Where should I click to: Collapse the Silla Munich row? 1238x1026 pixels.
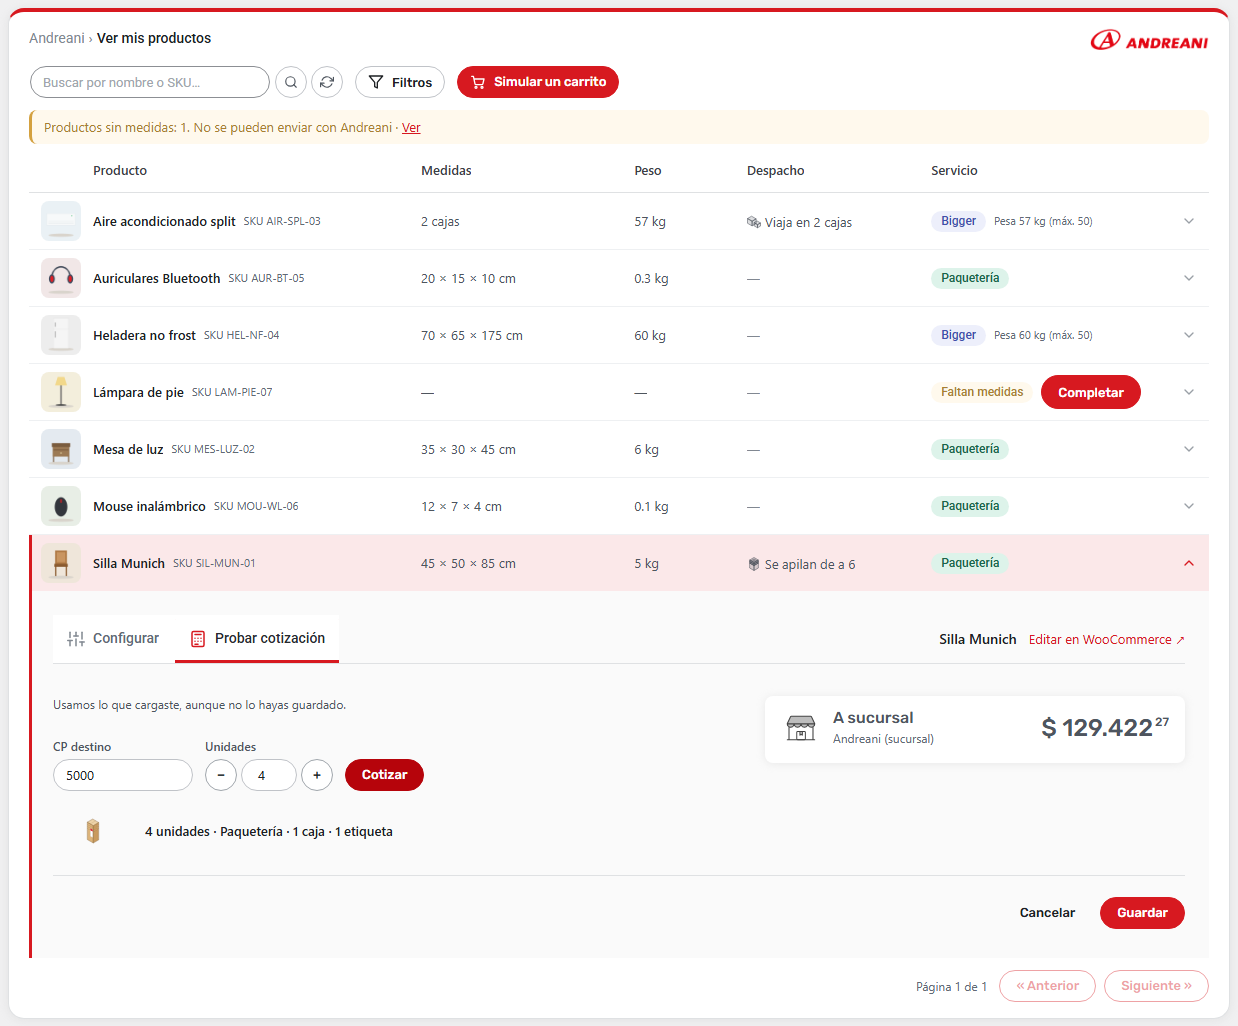1189,563
